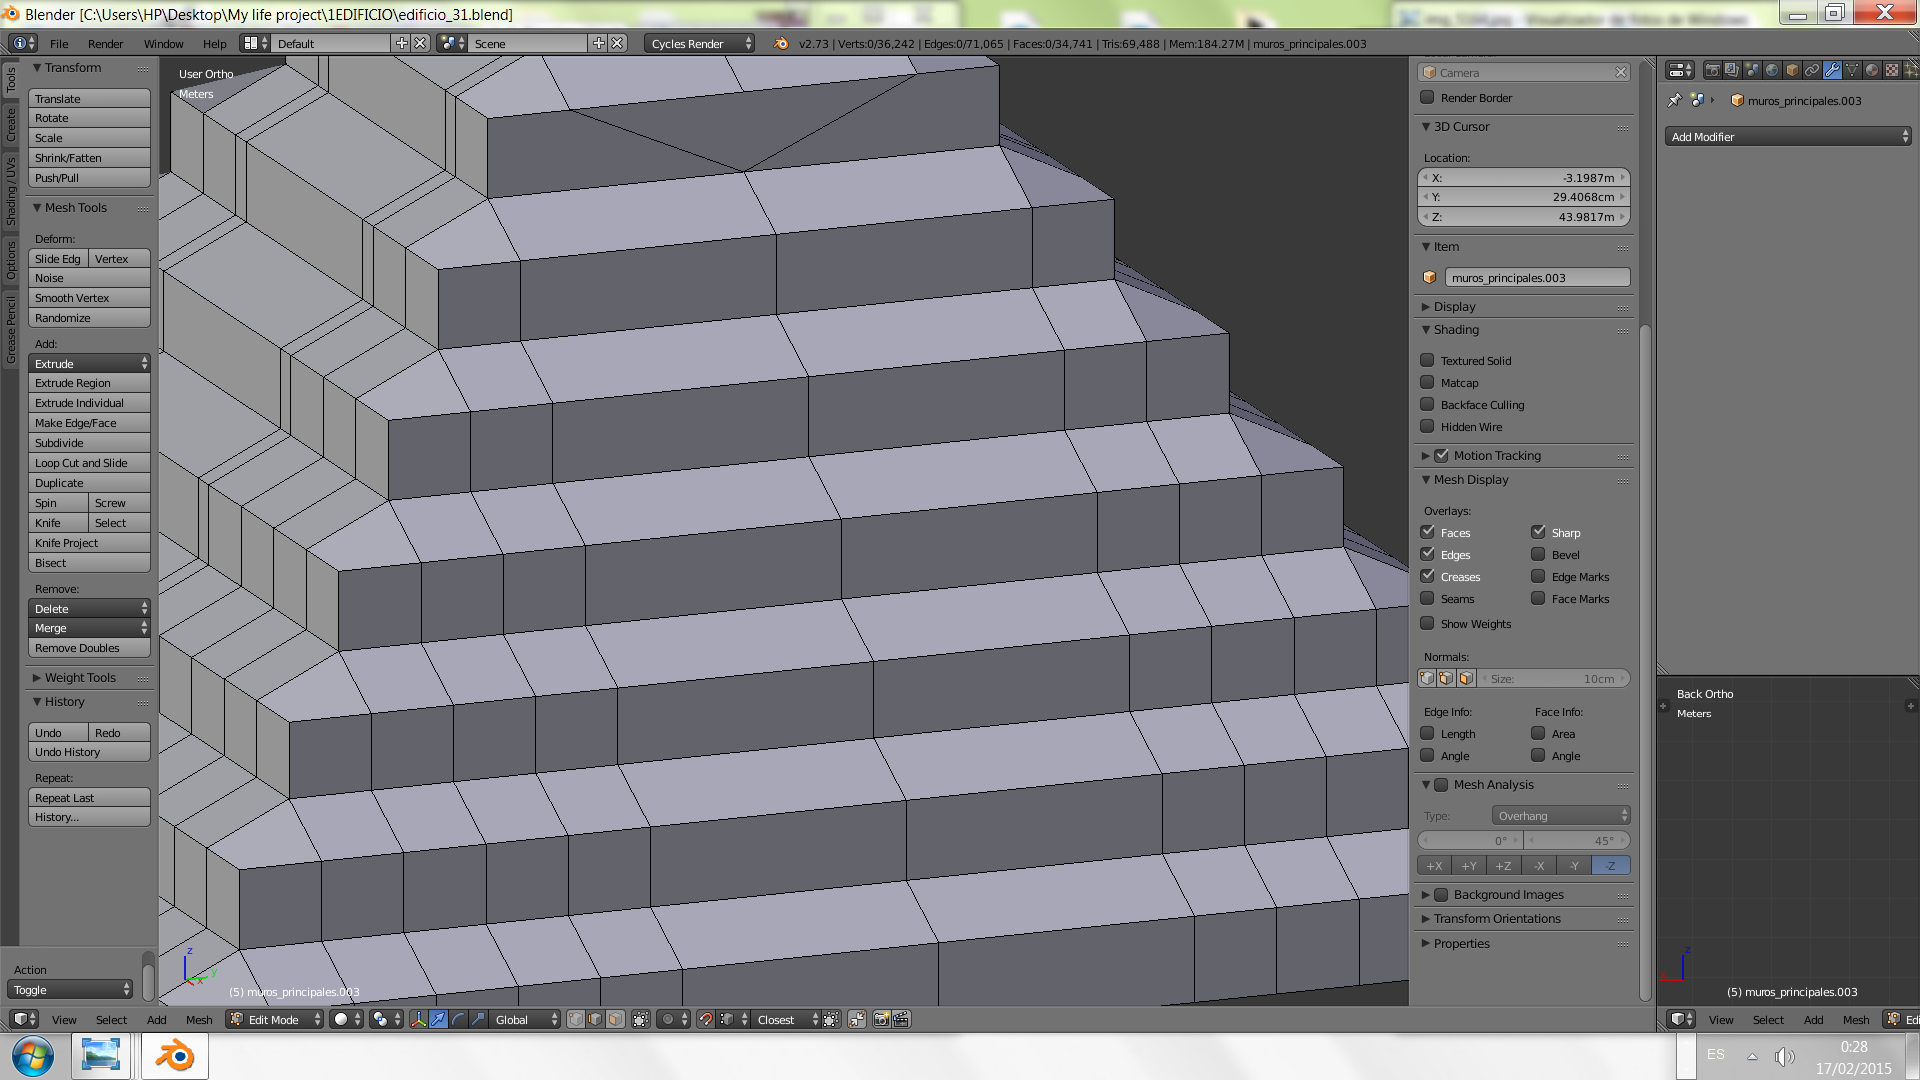
Task: Pin the properties context with pushpin
Action: (x=1675, y=100)
